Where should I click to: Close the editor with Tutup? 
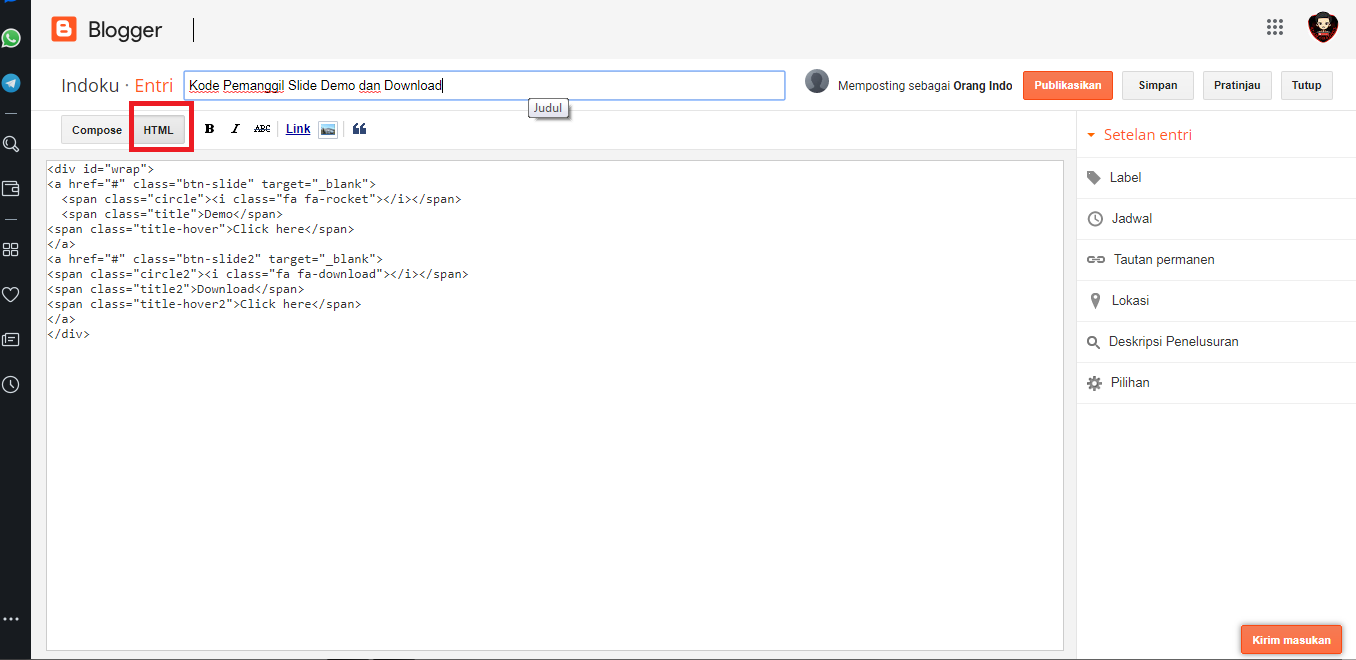tap(1306, 85)
